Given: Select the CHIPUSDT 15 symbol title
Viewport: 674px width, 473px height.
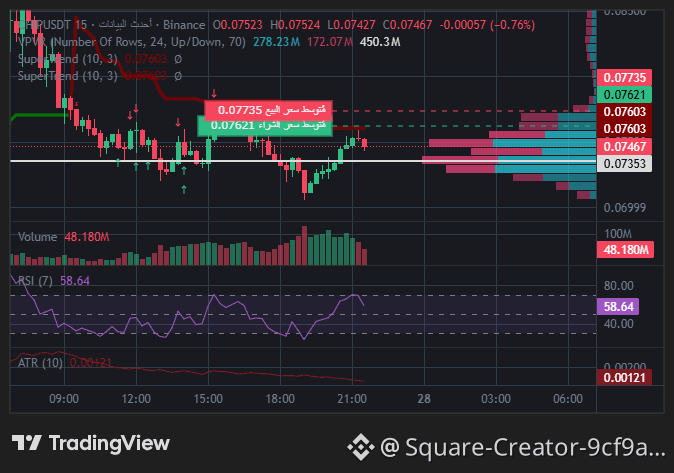Looking at the screenshot, I should coord(51,25).
